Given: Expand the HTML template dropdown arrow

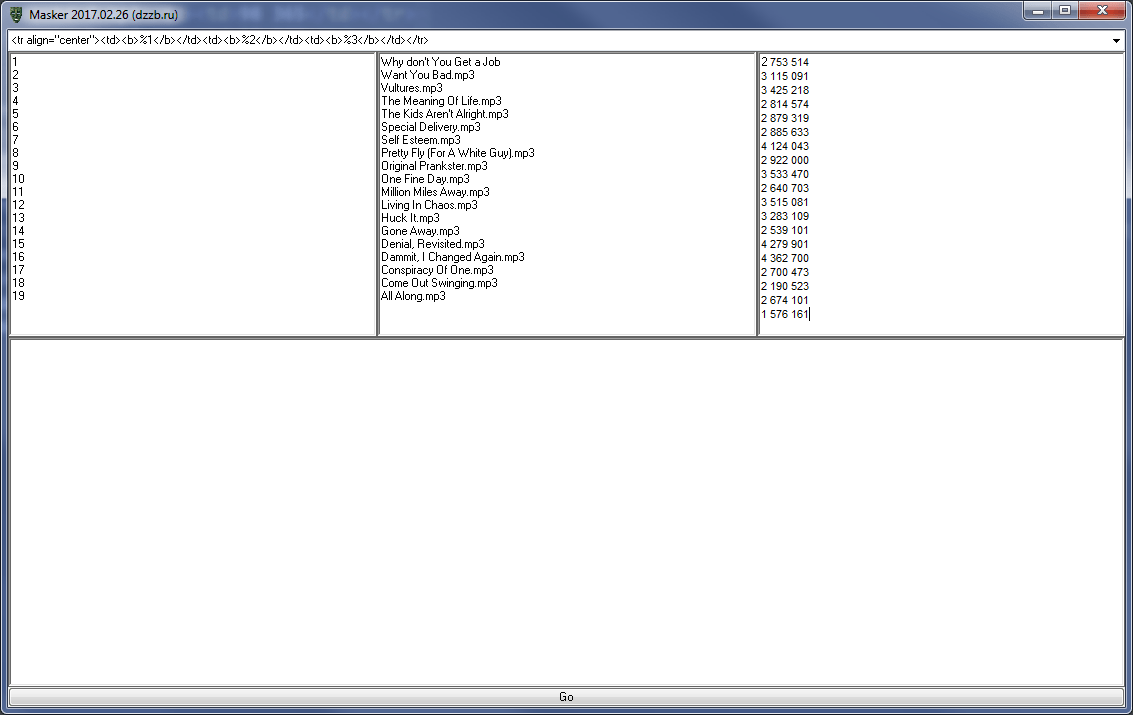Looking at the screenshot, I should [1116, 41].
